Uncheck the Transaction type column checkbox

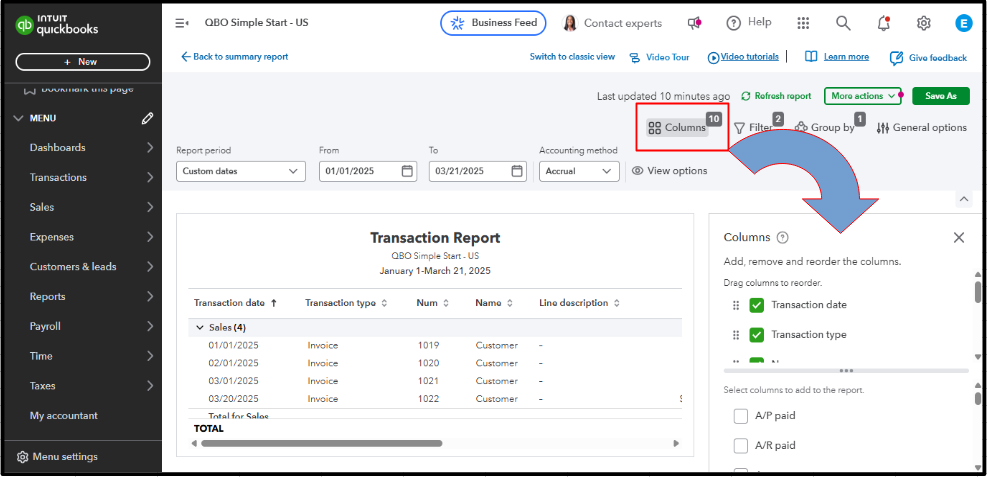pyautogui.click(x=757, y=335)
